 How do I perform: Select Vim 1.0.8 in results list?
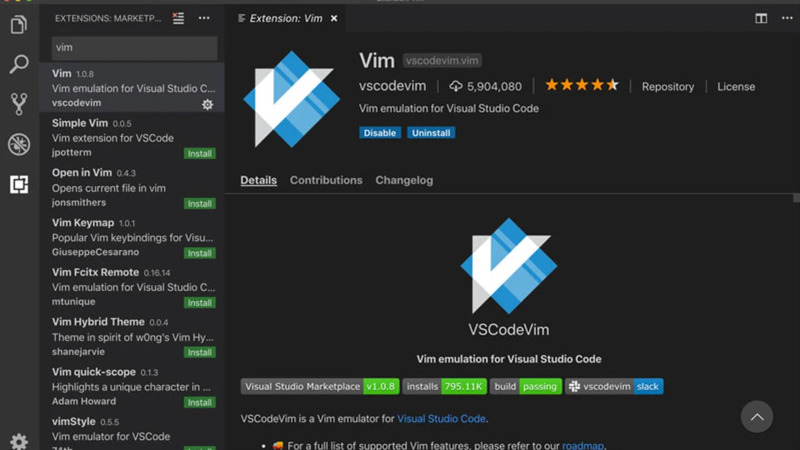[132, 87]
